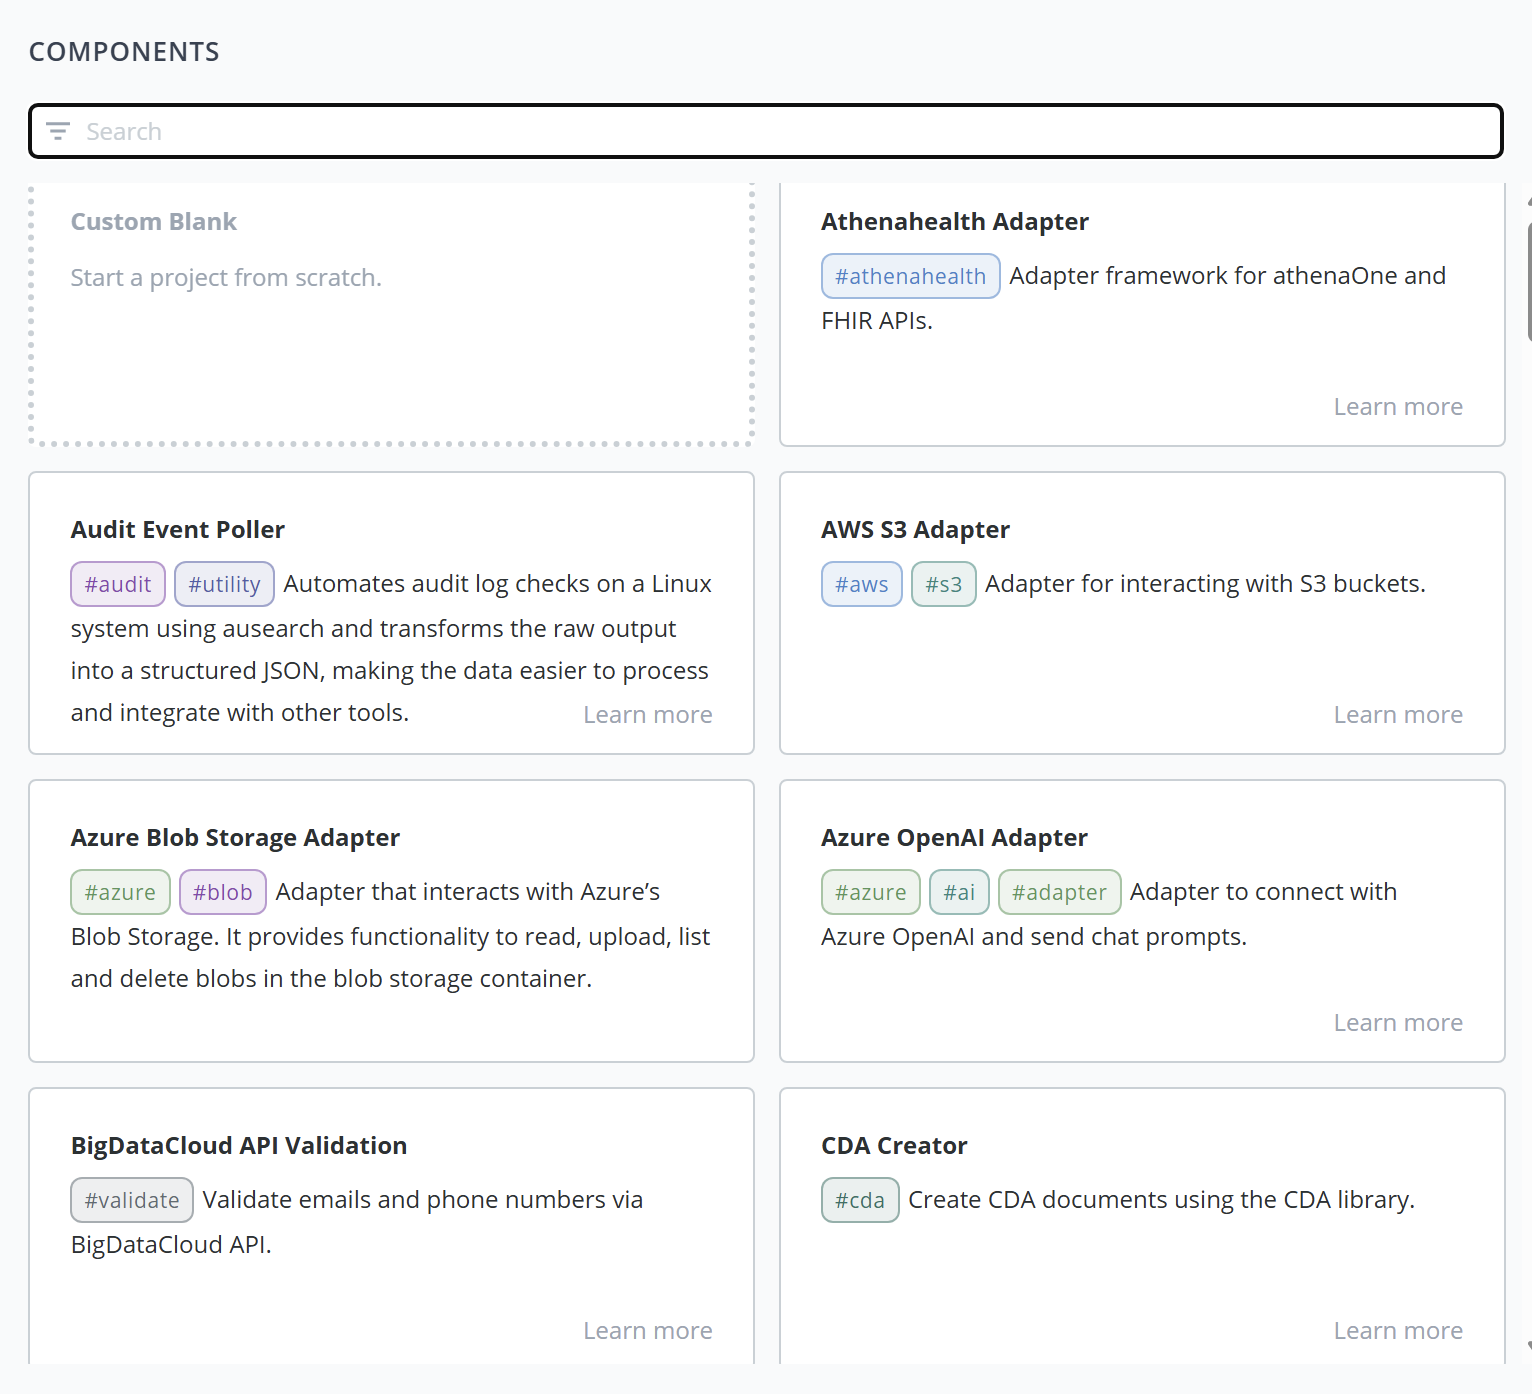Click the #aws tag

[x=862, y=584]
